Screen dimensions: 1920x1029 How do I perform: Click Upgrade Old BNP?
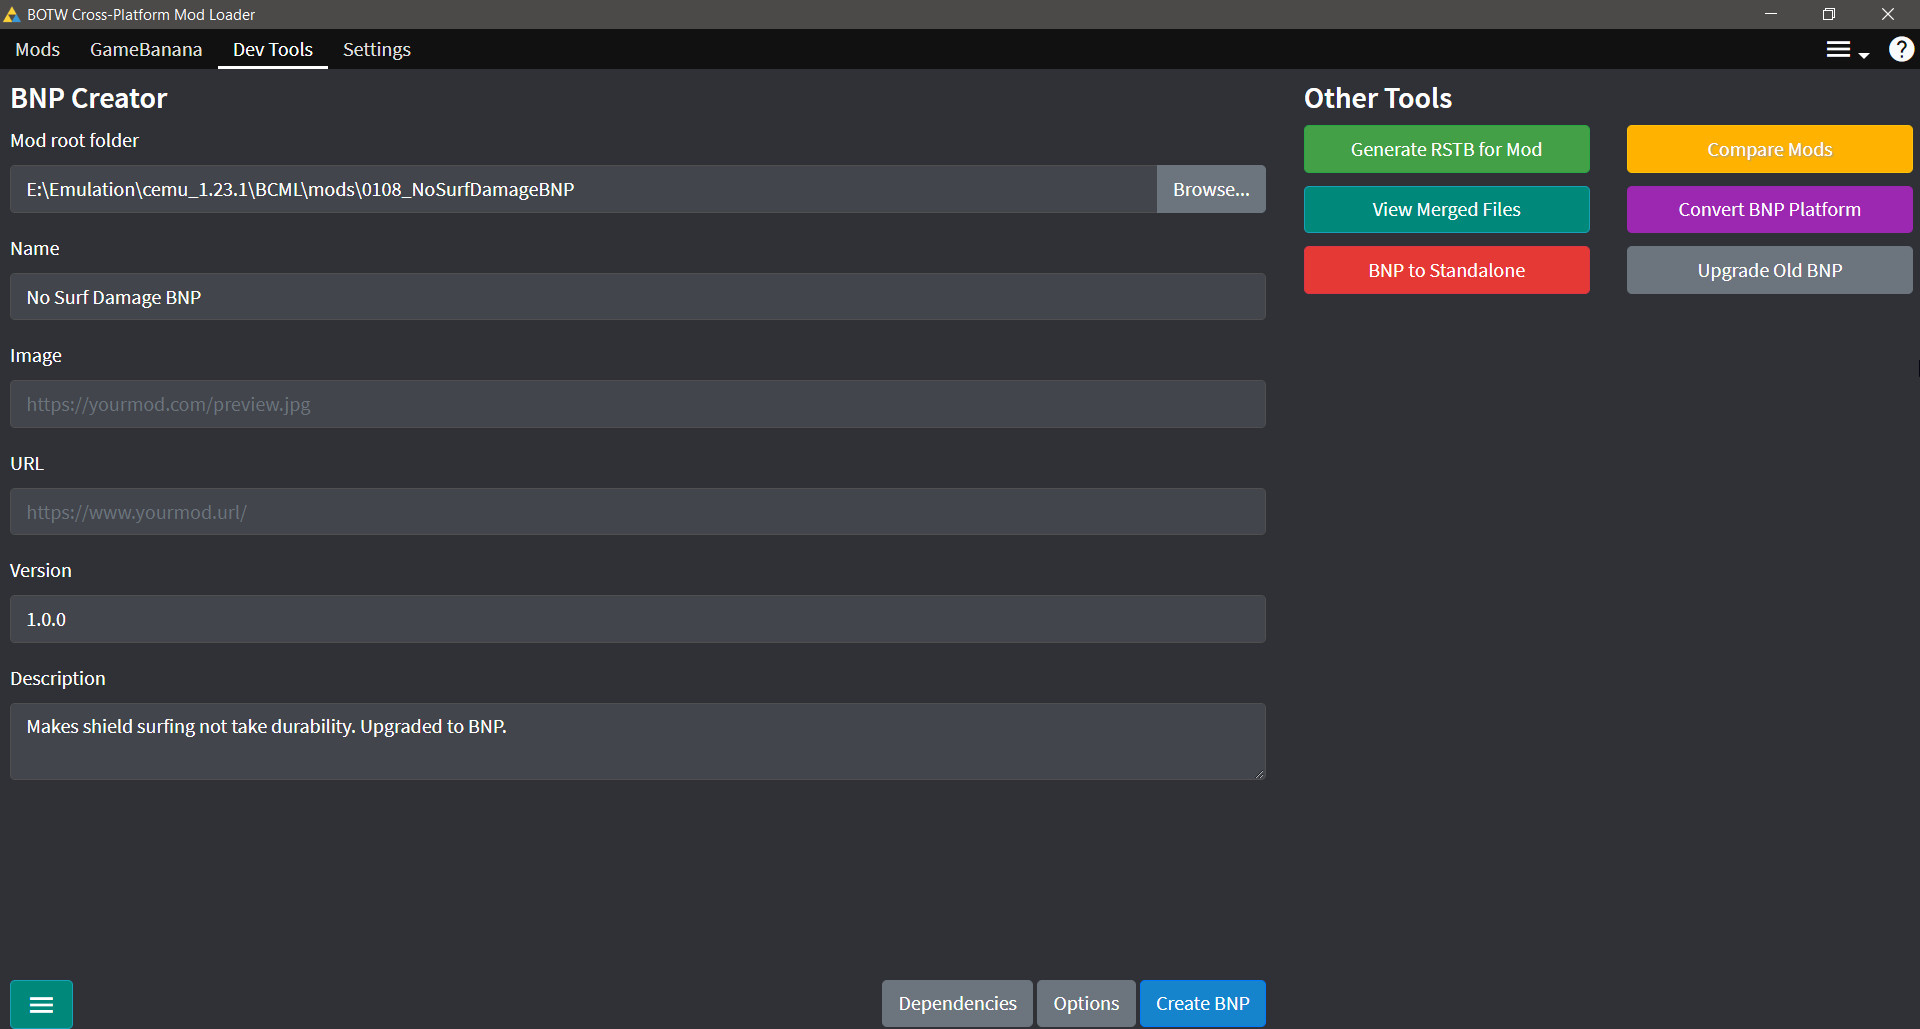click(x=1769, y=270)
